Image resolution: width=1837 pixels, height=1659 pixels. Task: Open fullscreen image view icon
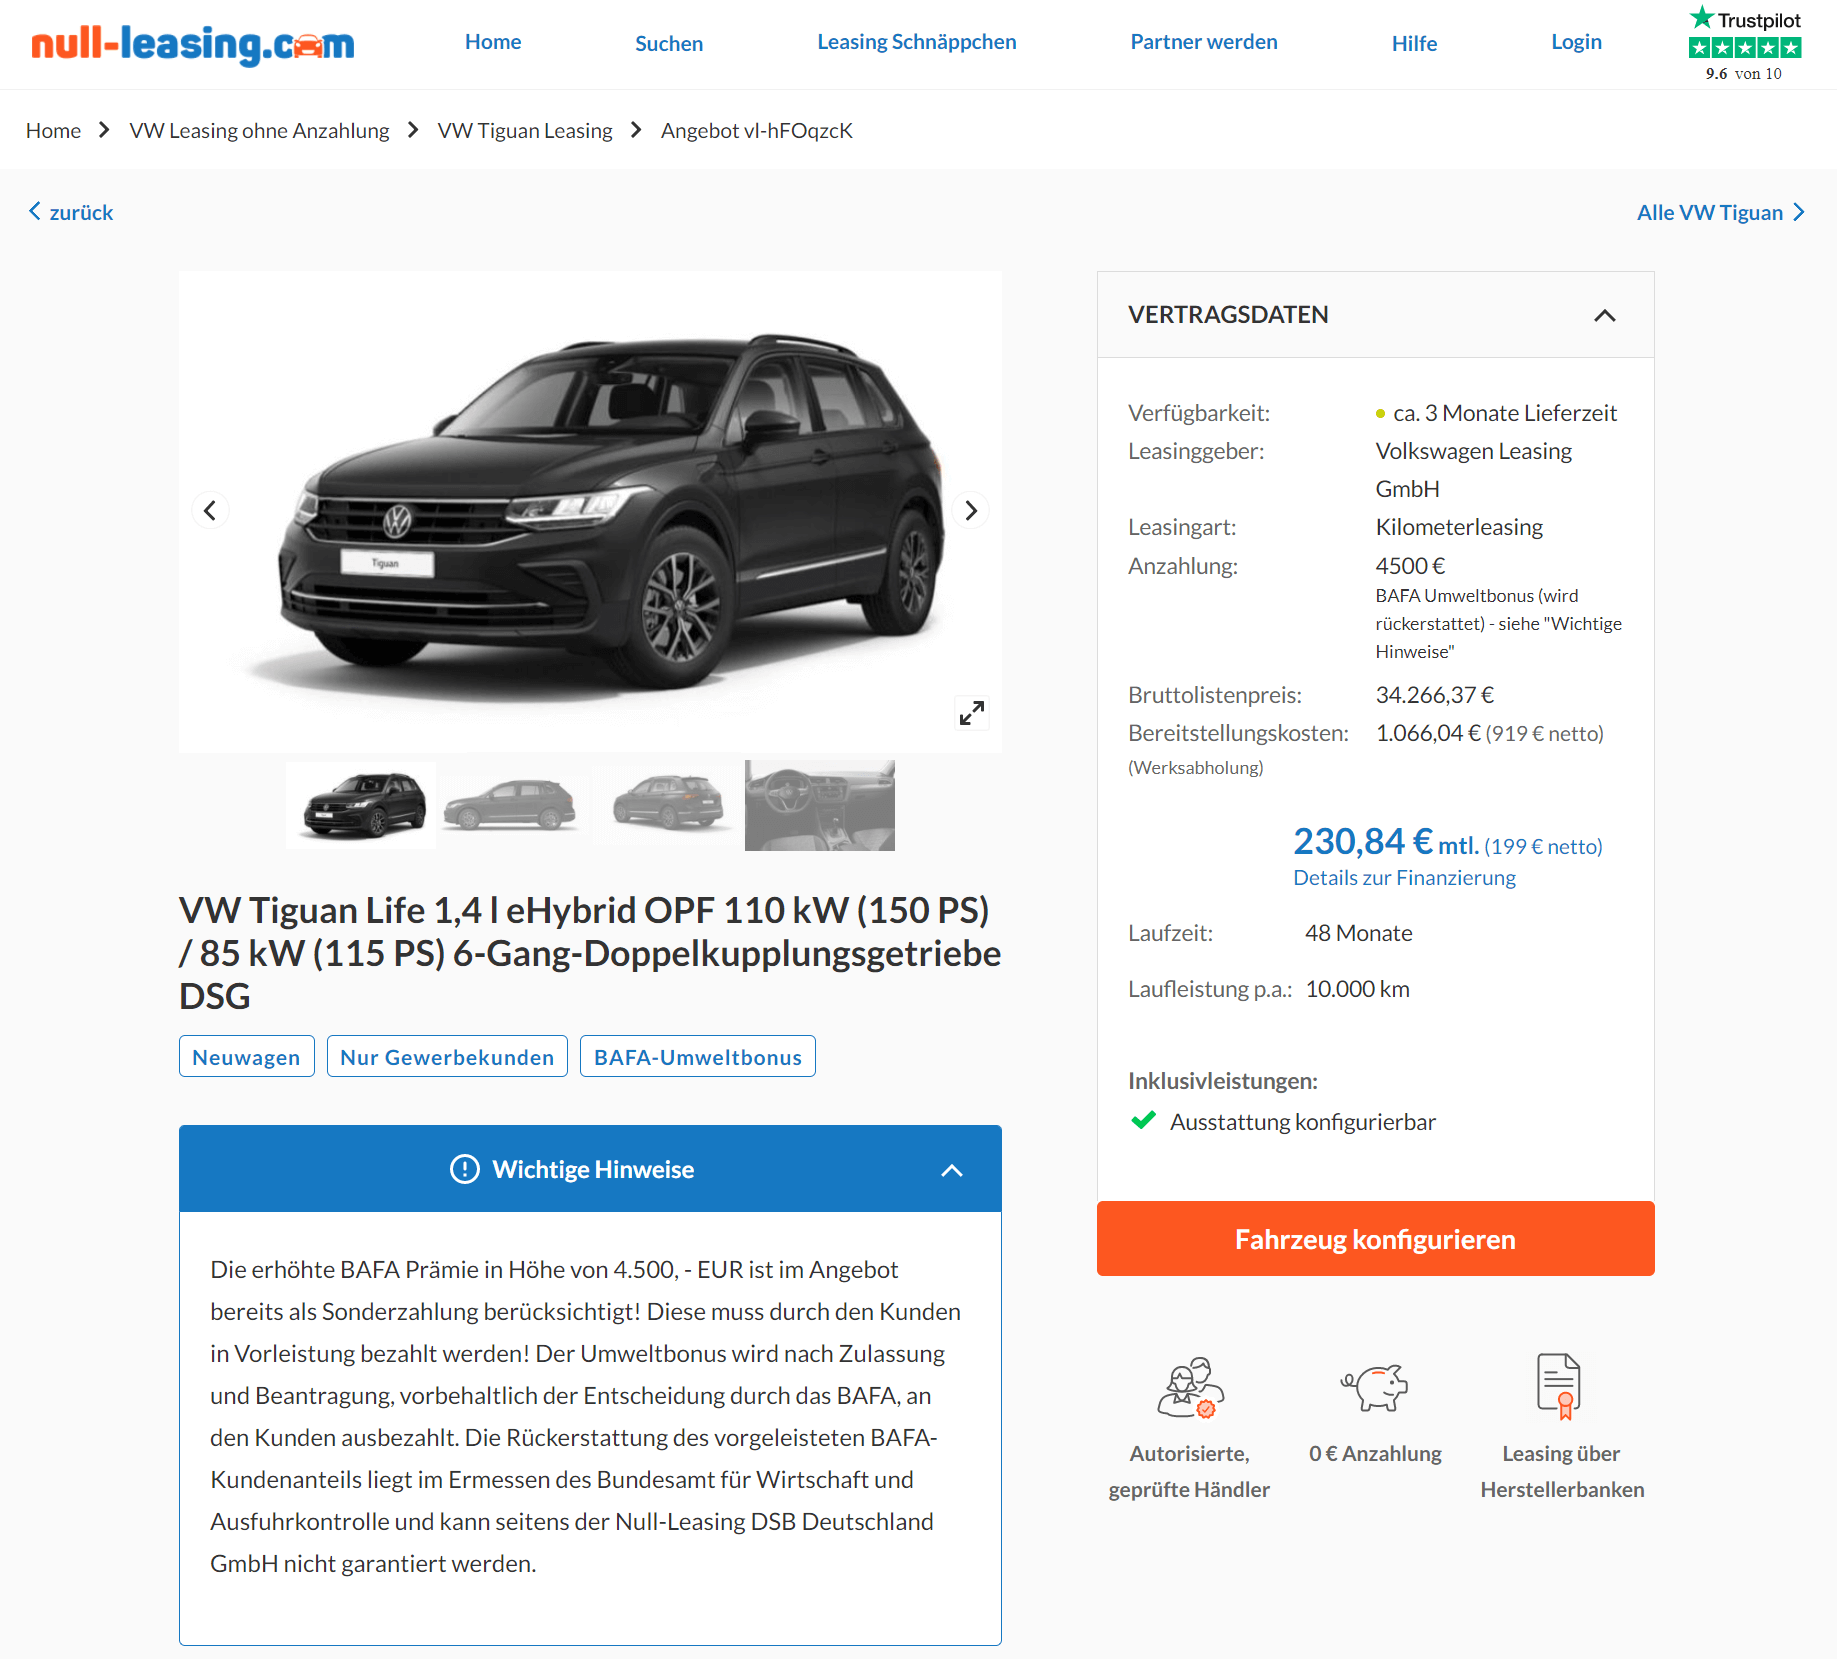pyautogui.click(x=971, y=713)
